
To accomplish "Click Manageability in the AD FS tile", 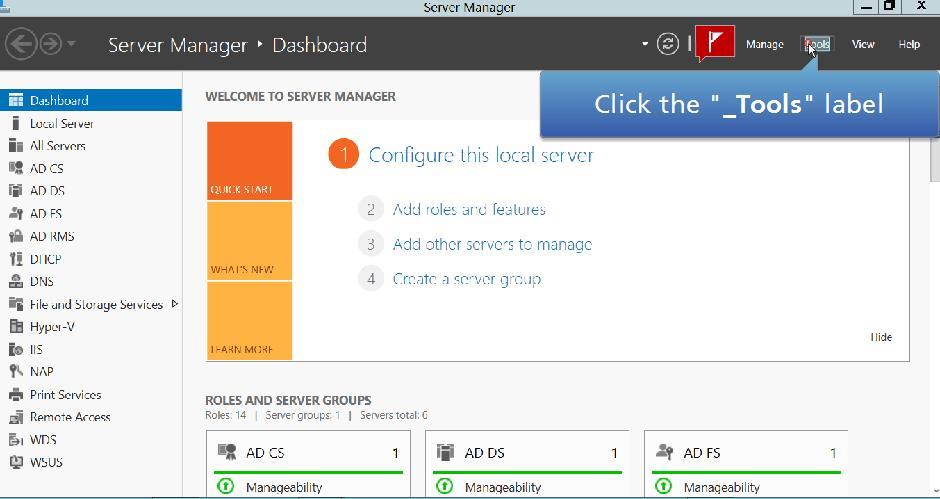I will [x=721, y=487].
